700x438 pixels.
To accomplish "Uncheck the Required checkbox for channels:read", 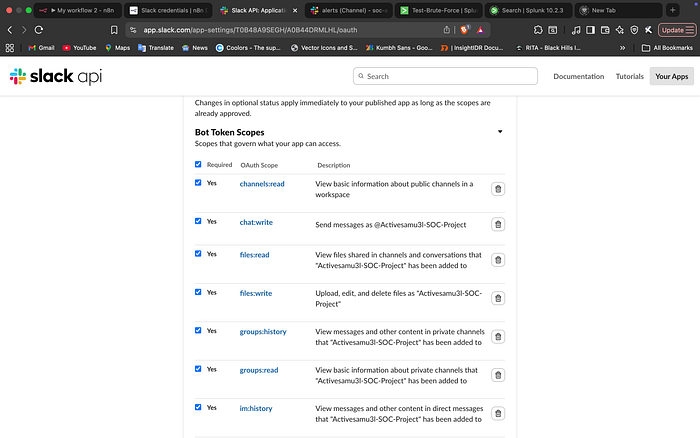I will coord(198,183).
